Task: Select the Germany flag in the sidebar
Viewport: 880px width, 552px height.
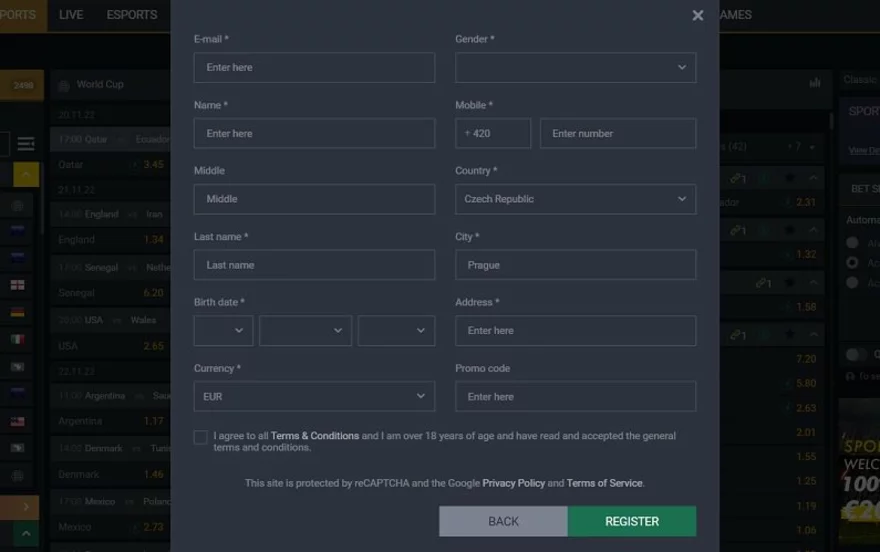Action: tap(17, 312)
